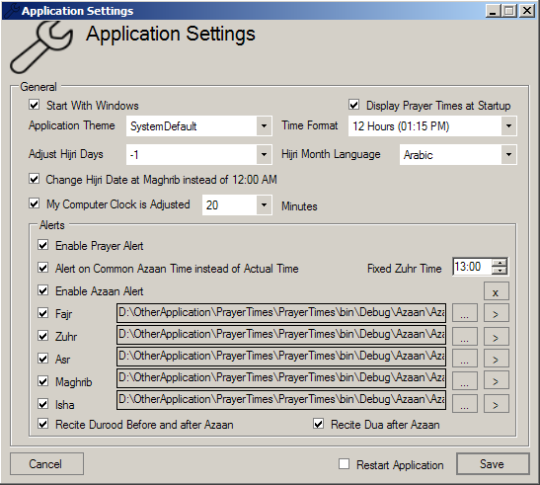Screen dimensions: 540x485
Task: Play the Maghrib azaan sound
Action: coord(496,380)
